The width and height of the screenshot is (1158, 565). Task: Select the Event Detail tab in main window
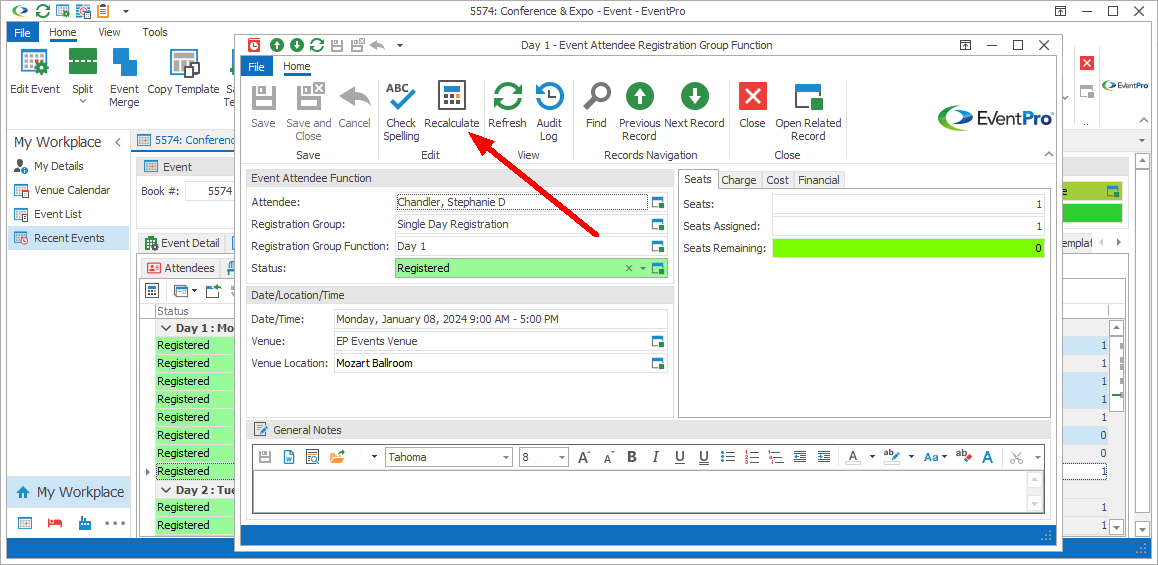click(183, 242)
